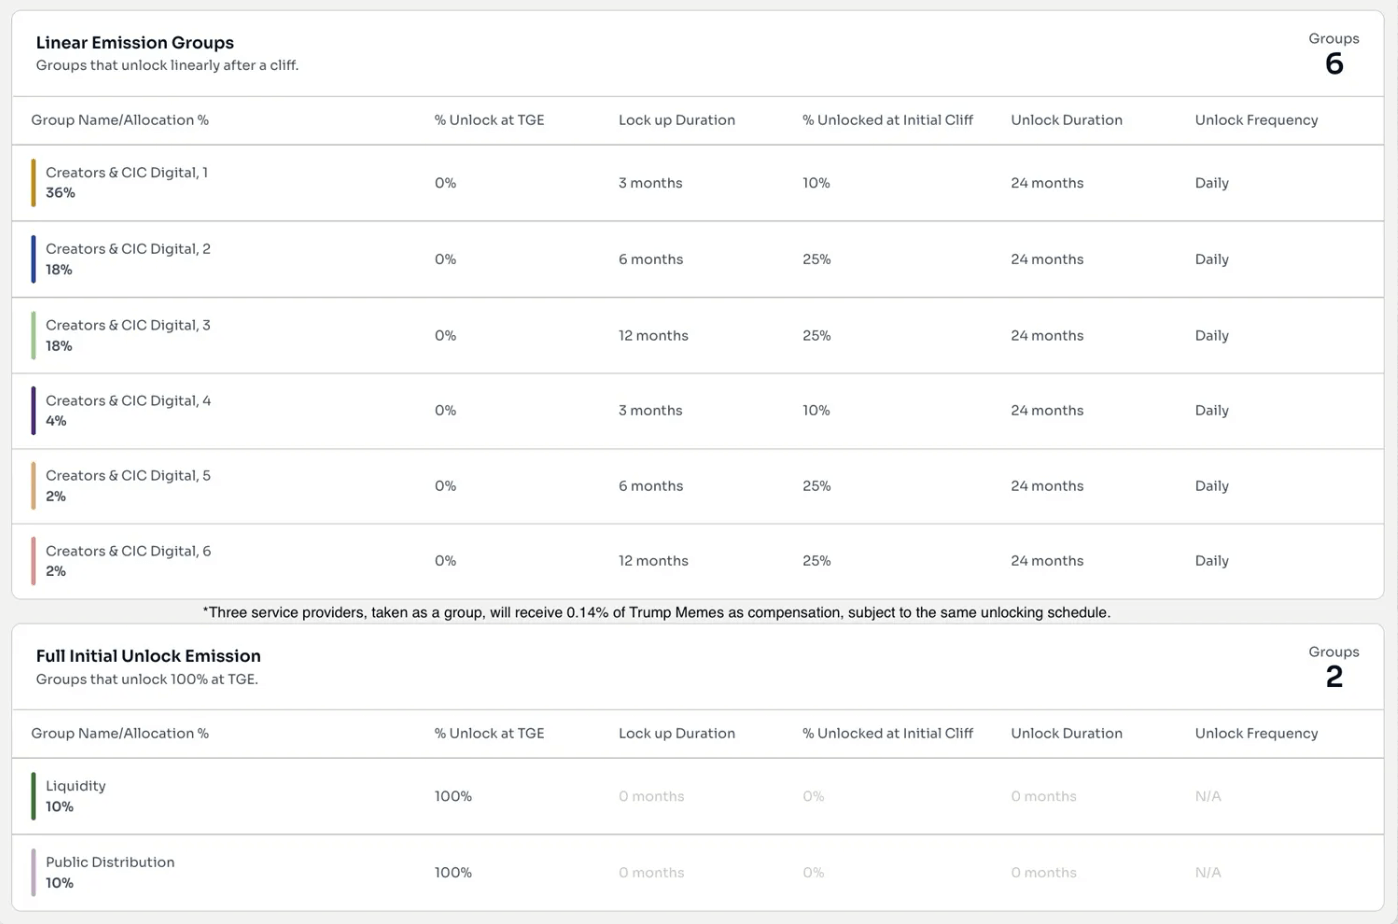Click the 'Public Distribution' group name
This screenshot has width=1398, height=924.
pos(110,862)
